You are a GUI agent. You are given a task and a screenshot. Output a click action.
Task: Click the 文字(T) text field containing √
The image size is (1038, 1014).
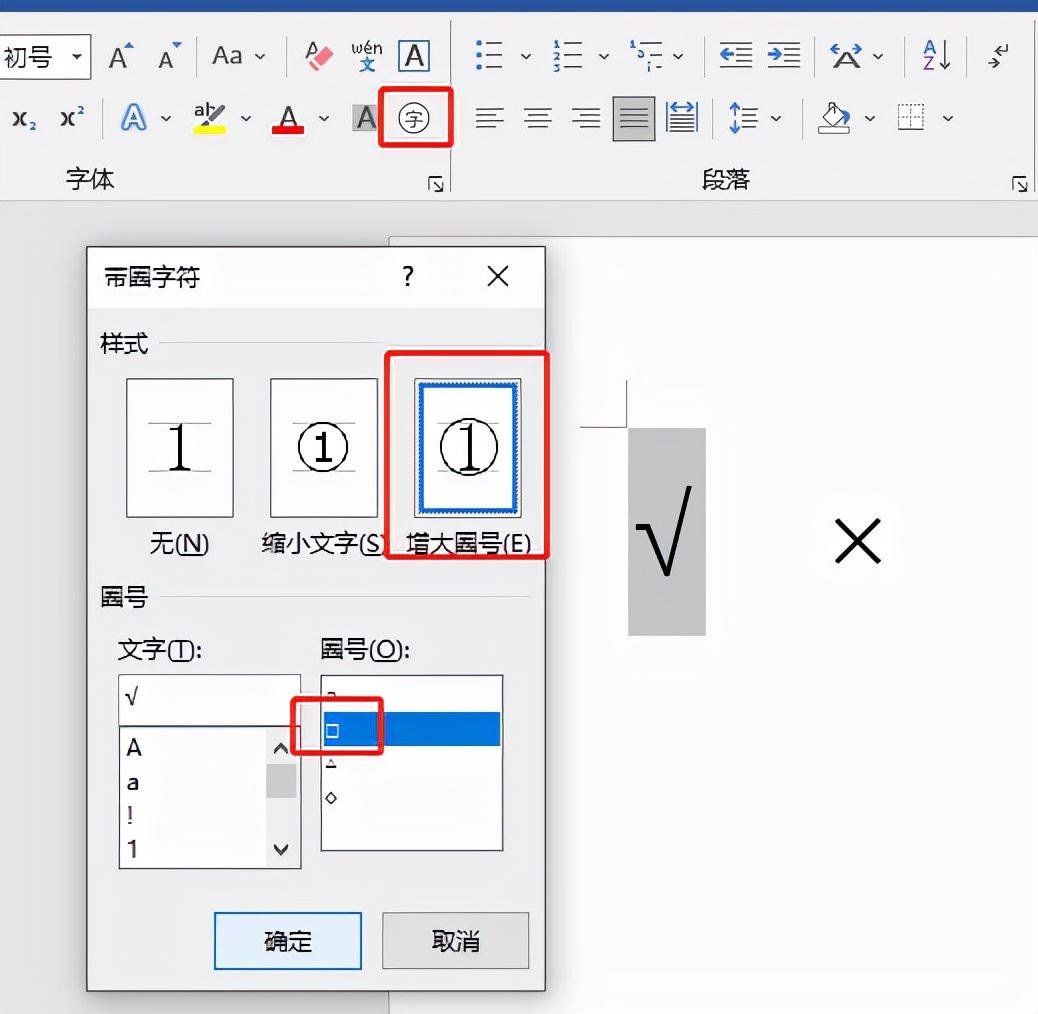pyautogui.click(x=209, y=700)
